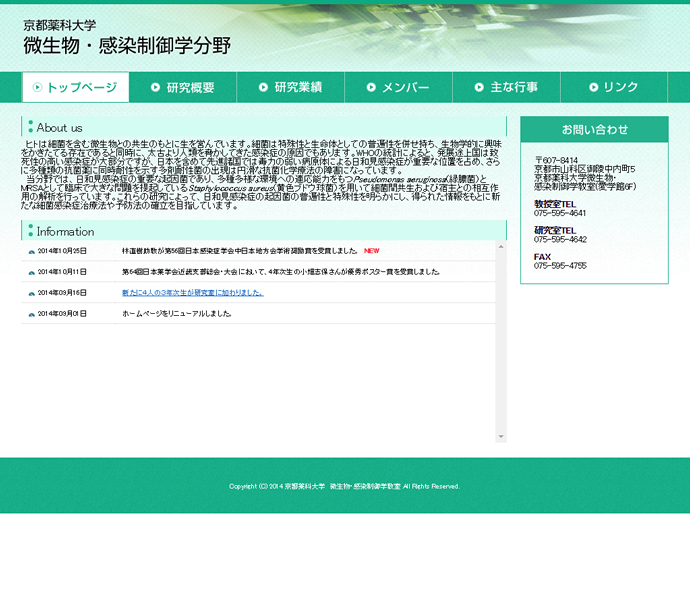The image size is (690, 600).
Task: Click play-arrow icon beside トップページ
Action: click(37, 87)
